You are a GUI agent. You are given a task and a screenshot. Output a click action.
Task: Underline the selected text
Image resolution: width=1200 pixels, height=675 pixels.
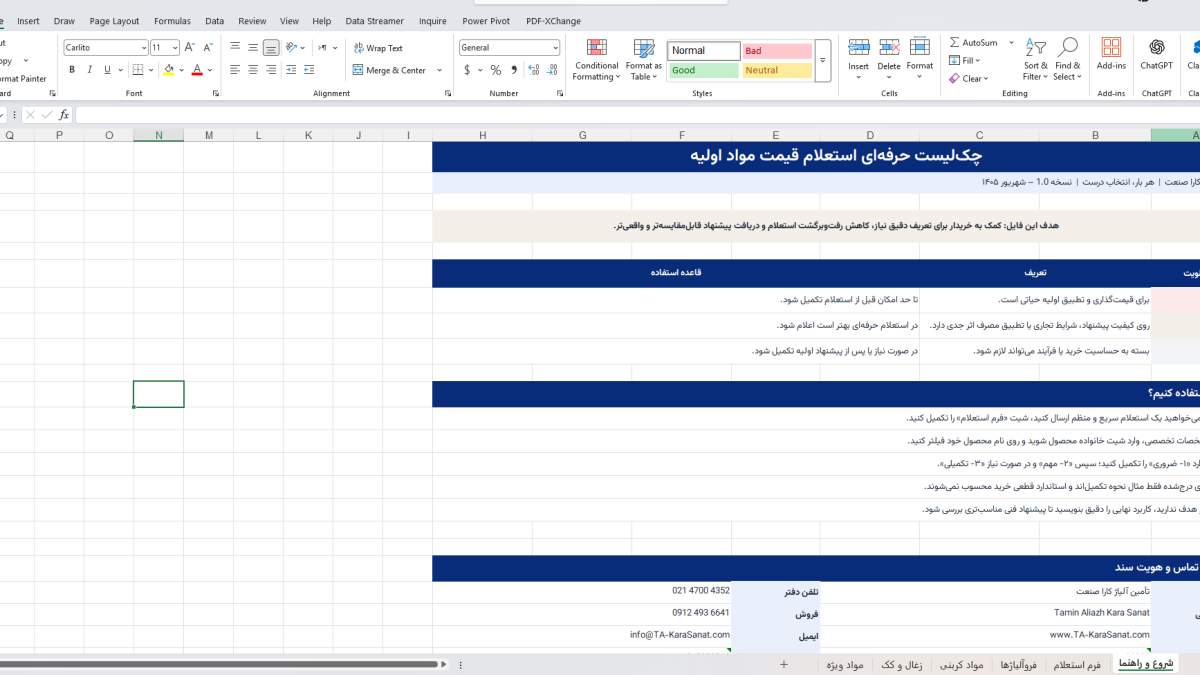click(108, 70)
